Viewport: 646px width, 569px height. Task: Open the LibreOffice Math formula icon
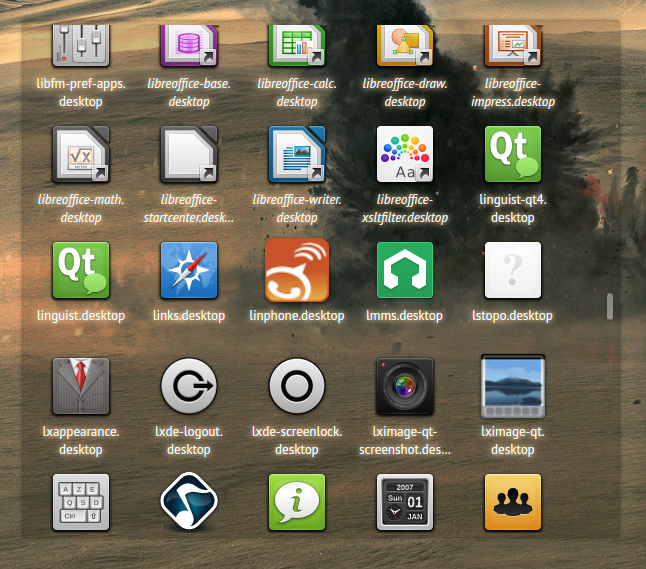click(81, 154)
